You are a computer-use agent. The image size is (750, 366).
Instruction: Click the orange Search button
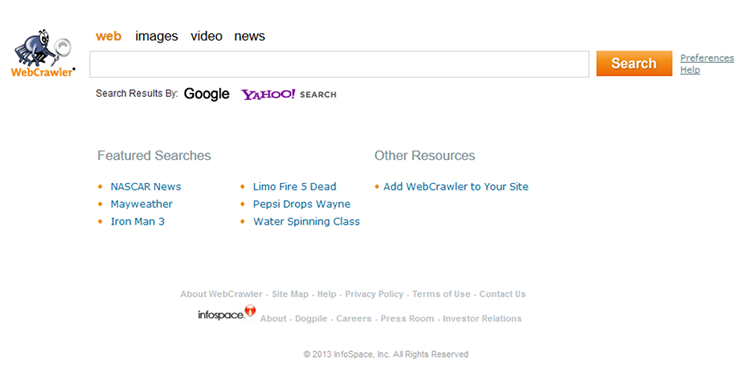click(x=634, y=63)
